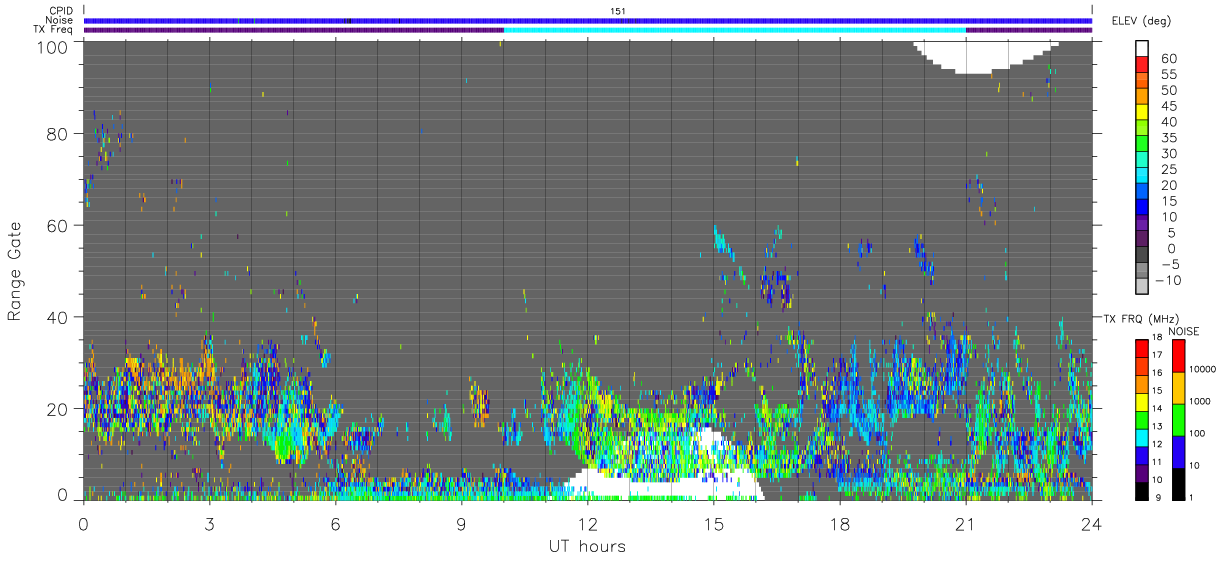
Task: Click the TX FRQ legend value '16'
Action: tap(1156, 372)
